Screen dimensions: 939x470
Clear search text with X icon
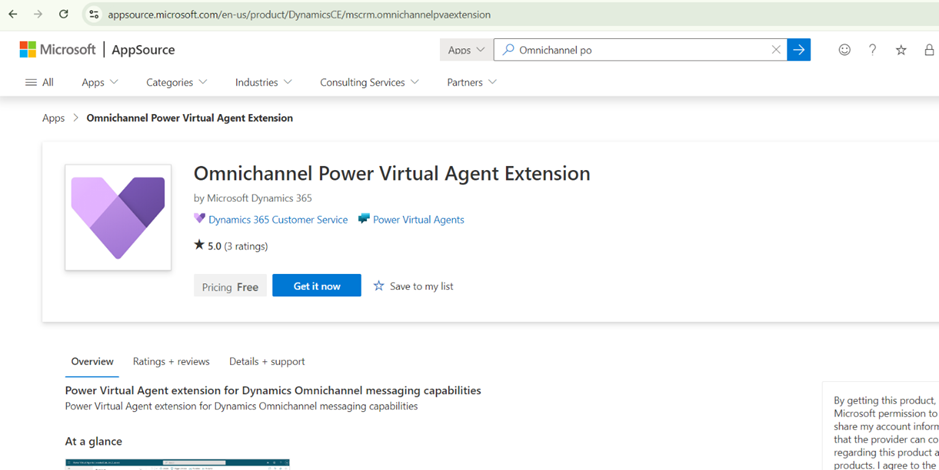click(776, 50)
